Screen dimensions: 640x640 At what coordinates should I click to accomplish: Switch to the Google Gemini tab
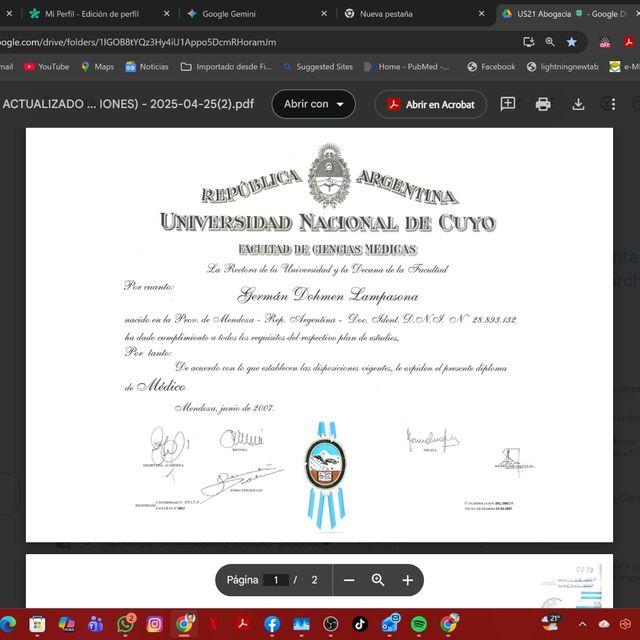click(229, 14)
